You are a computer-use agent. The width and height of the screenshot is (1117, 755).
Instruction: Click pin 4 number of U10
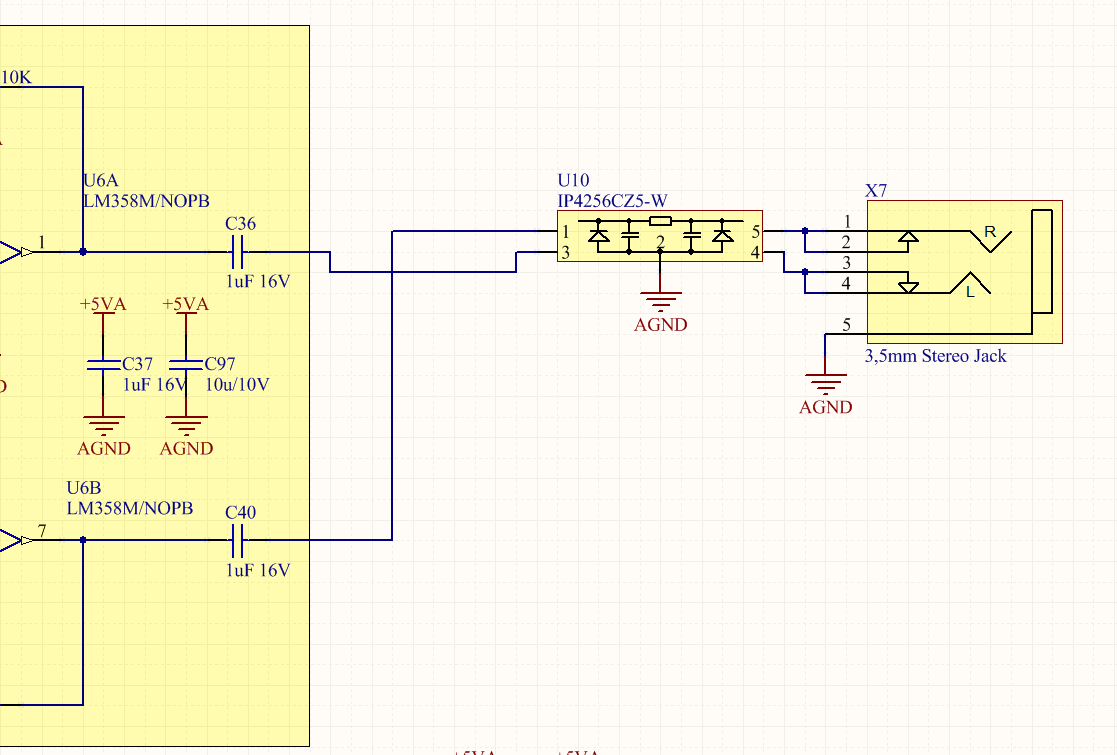pos(755,252)
